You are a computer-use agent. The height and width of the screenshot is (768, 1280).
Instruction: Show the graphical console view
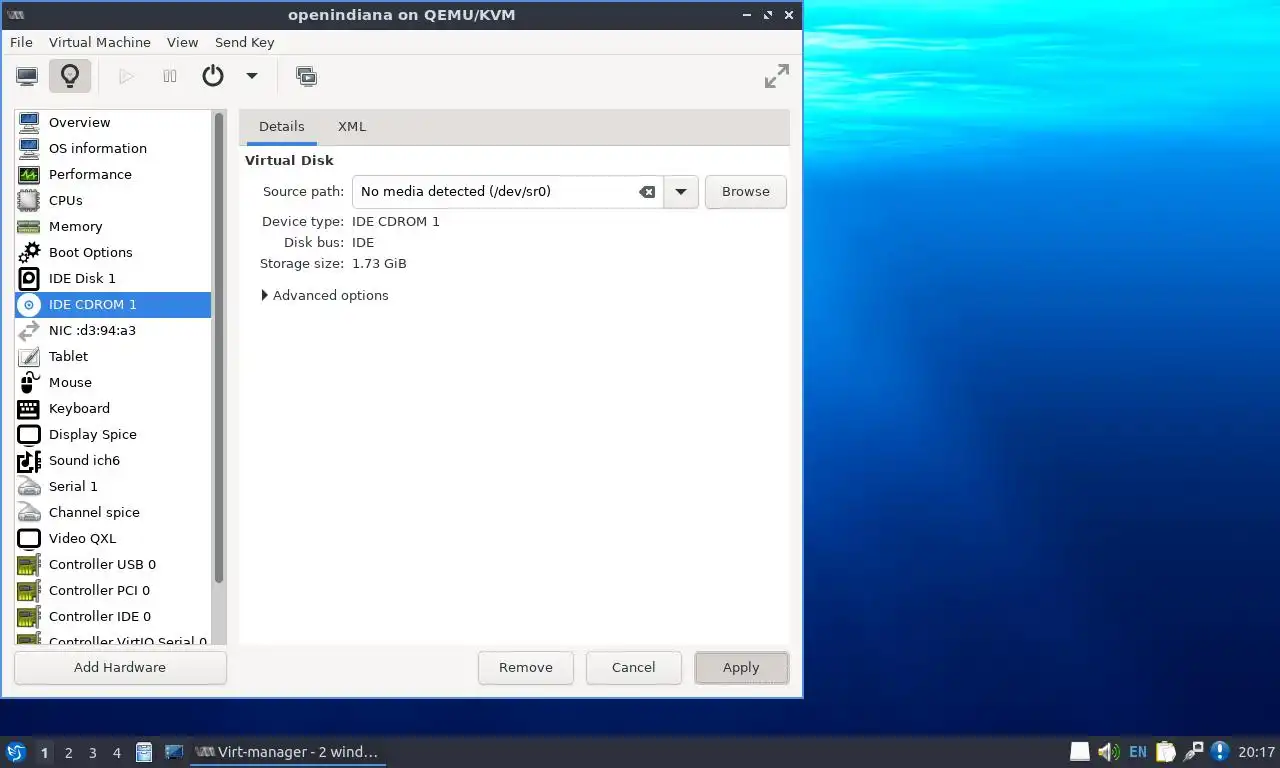[27, 76]
